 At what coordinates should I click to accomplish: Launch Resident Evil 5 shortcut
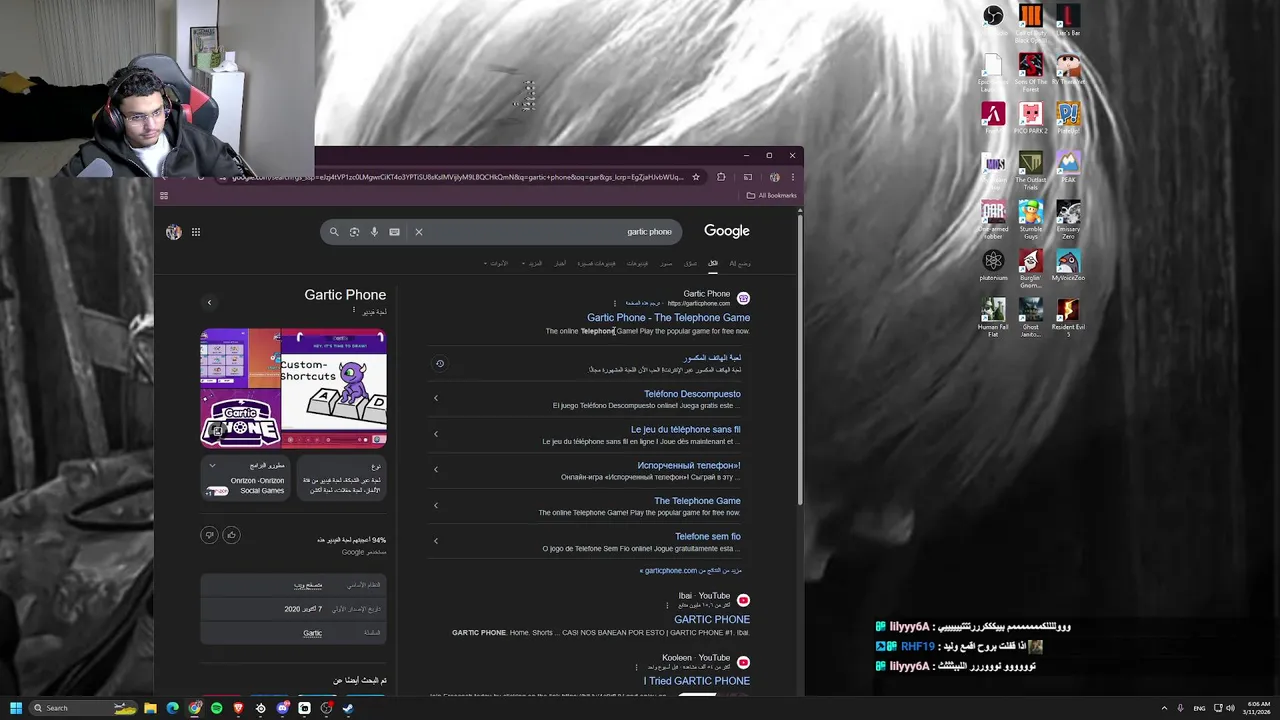tap(1069, 318)
